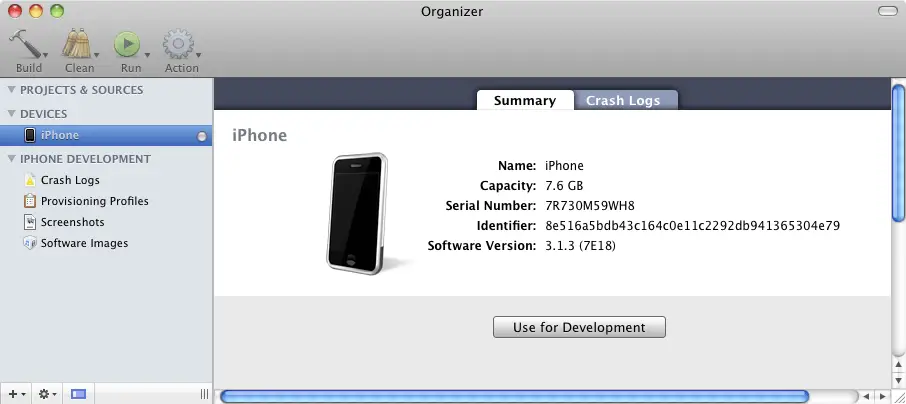Click the serial number 7R730M59WH8
Image resolution: width=906 pixels, height=404 pixels.
click(x=590, y=206)
